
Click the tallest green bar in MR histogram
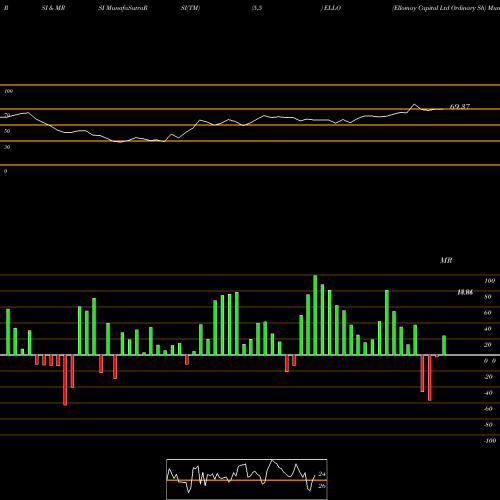[315, 315]
